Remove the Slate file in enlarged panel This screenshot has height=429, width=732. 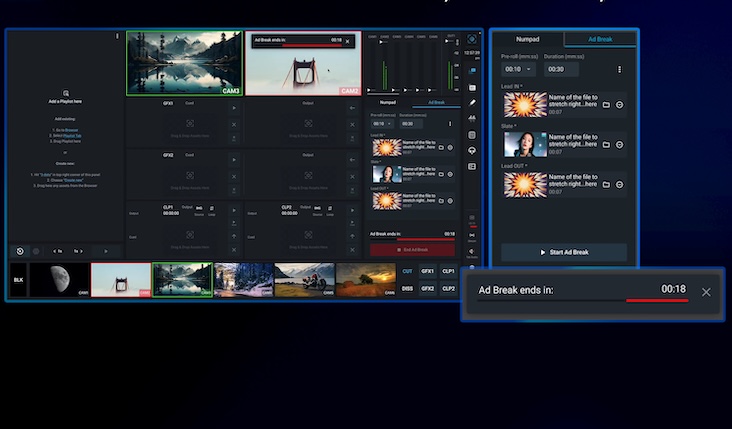pos(619,145)
